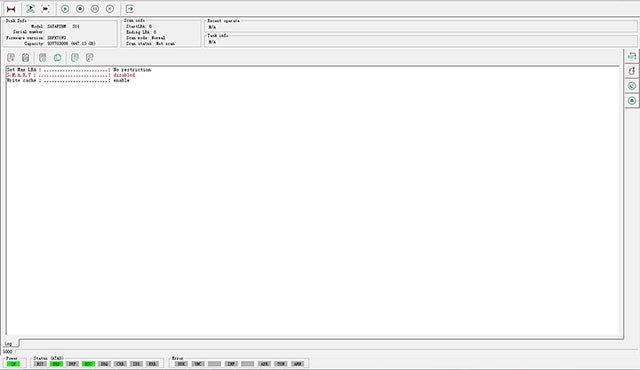Viewport: 640px width, 370px height.
Task: Click the CRR status indicator
Action: coord(120,363)
